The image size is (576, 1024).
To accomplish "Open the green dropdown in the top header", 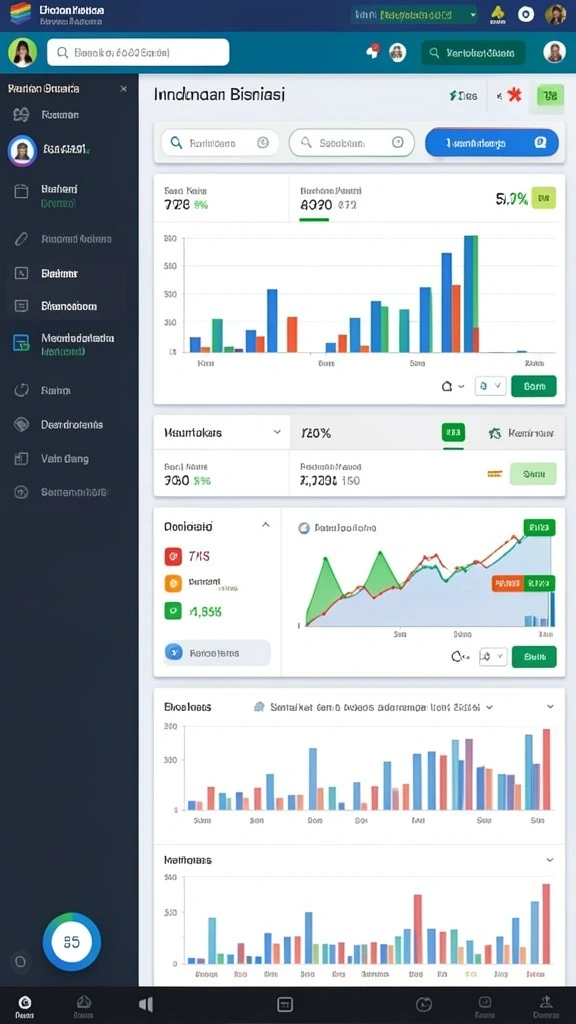I will pos(415,14).
